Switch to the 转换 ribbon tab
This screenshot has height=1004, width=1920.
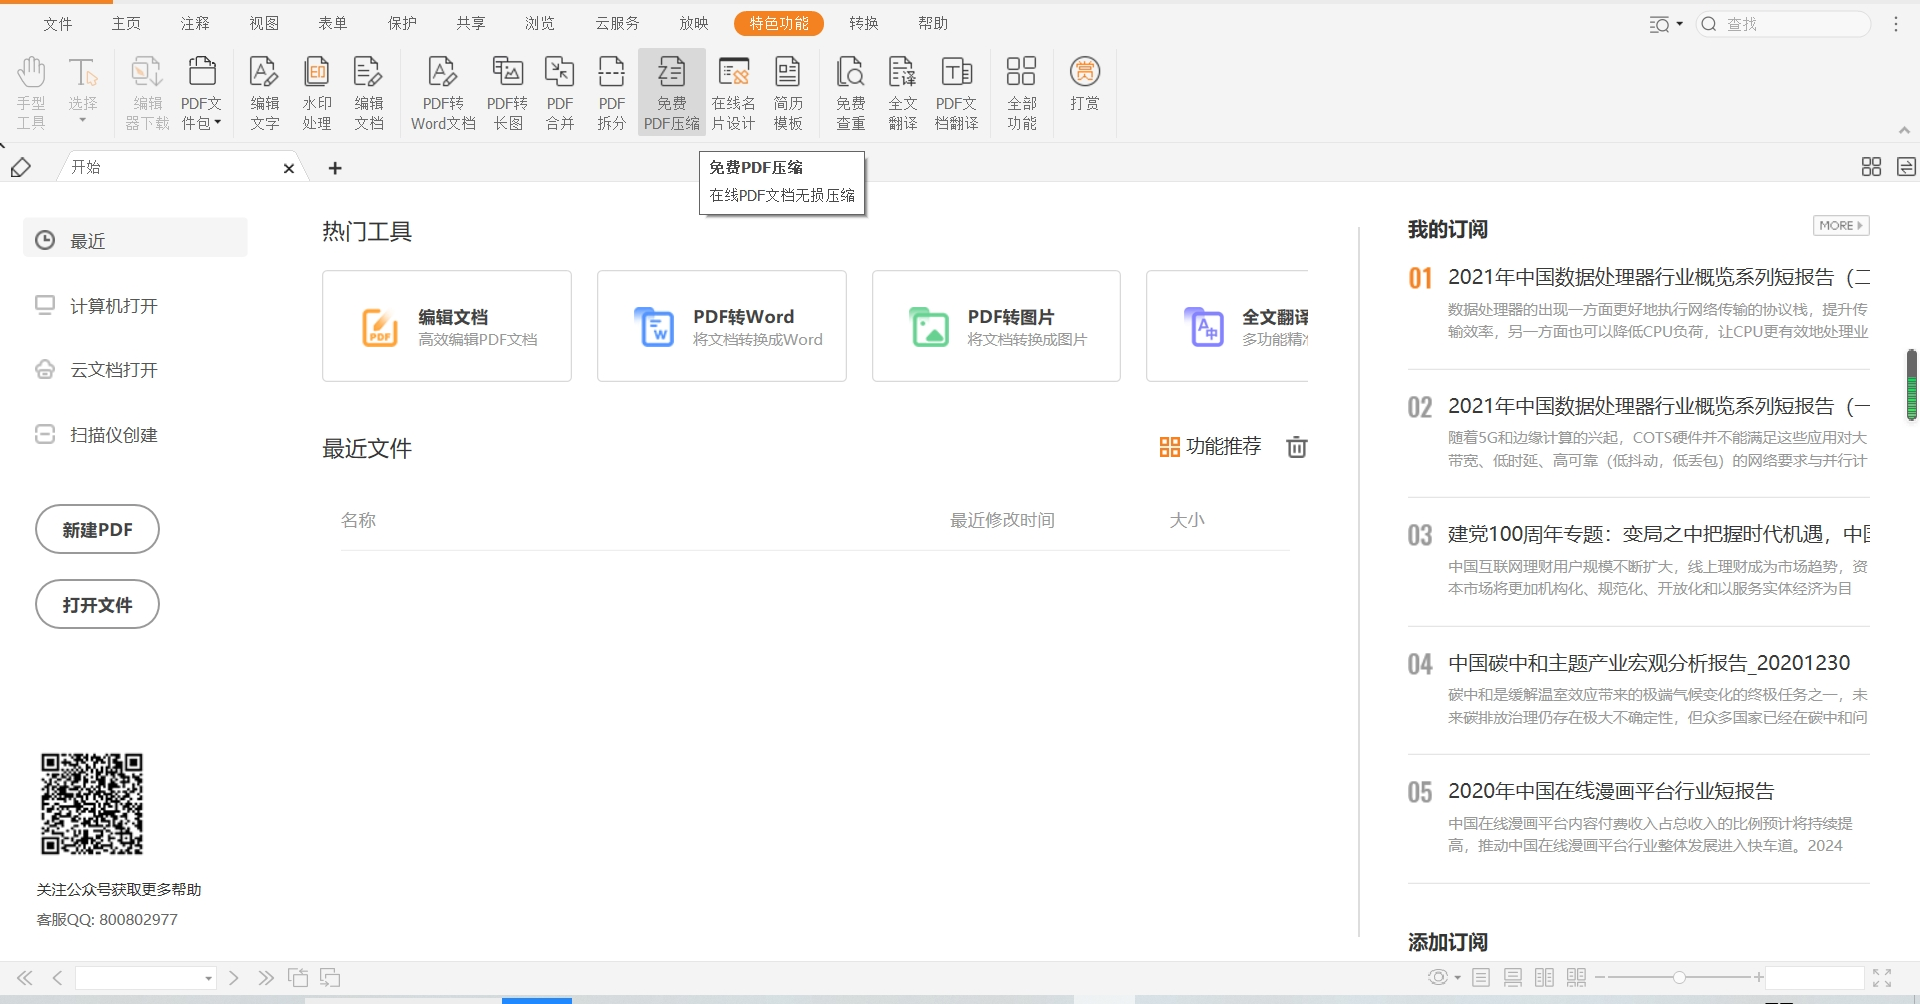coord(863,23)
